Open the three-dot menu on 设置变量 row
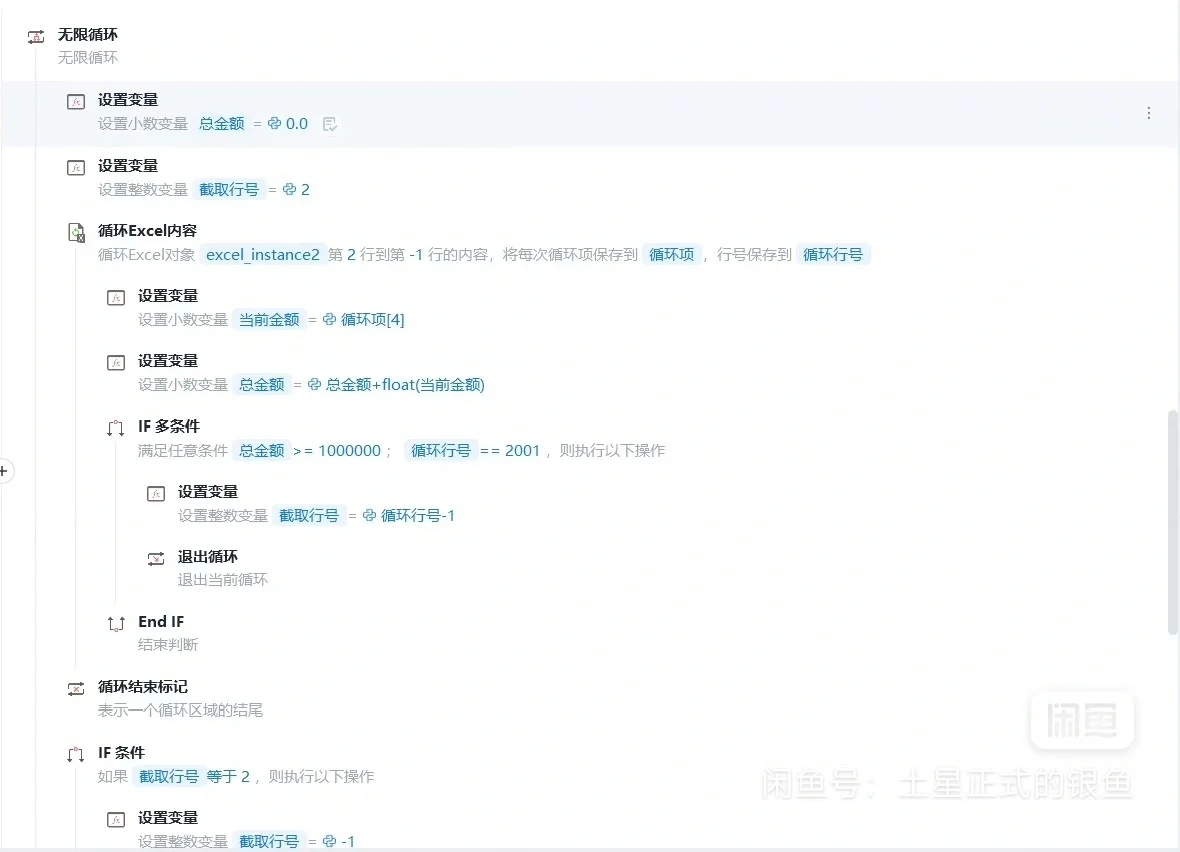Image resolution: width=1180 pixels, height=852 pixels. 1148,113
